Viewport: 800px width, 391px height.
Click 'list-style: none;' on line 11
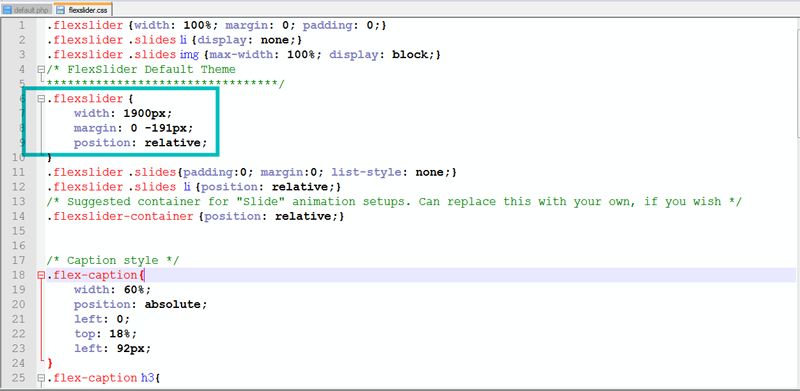click(x=391, y=173)
